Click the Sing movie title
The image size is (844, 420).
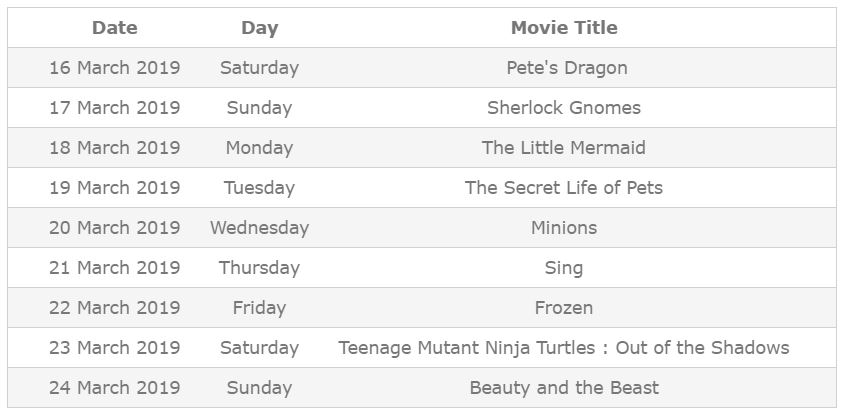coord(564,268)
